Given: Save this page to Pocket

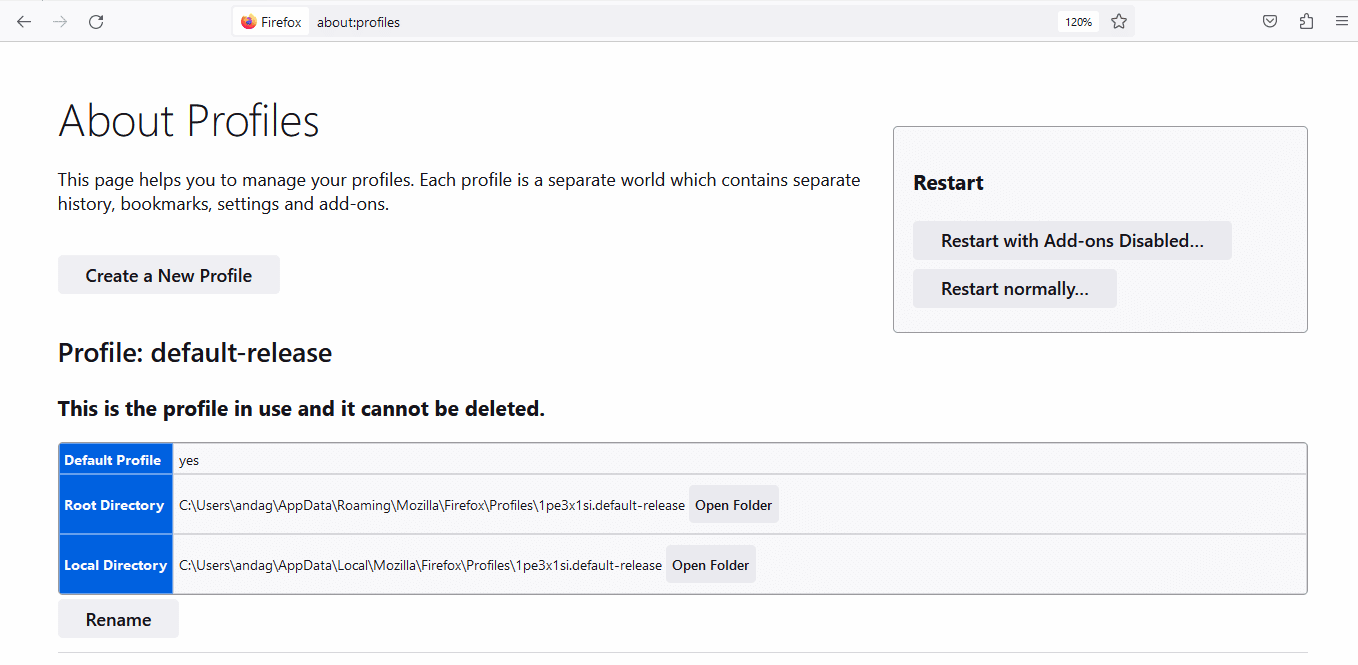Looking at the screenshot, I should click(1269, 20).
